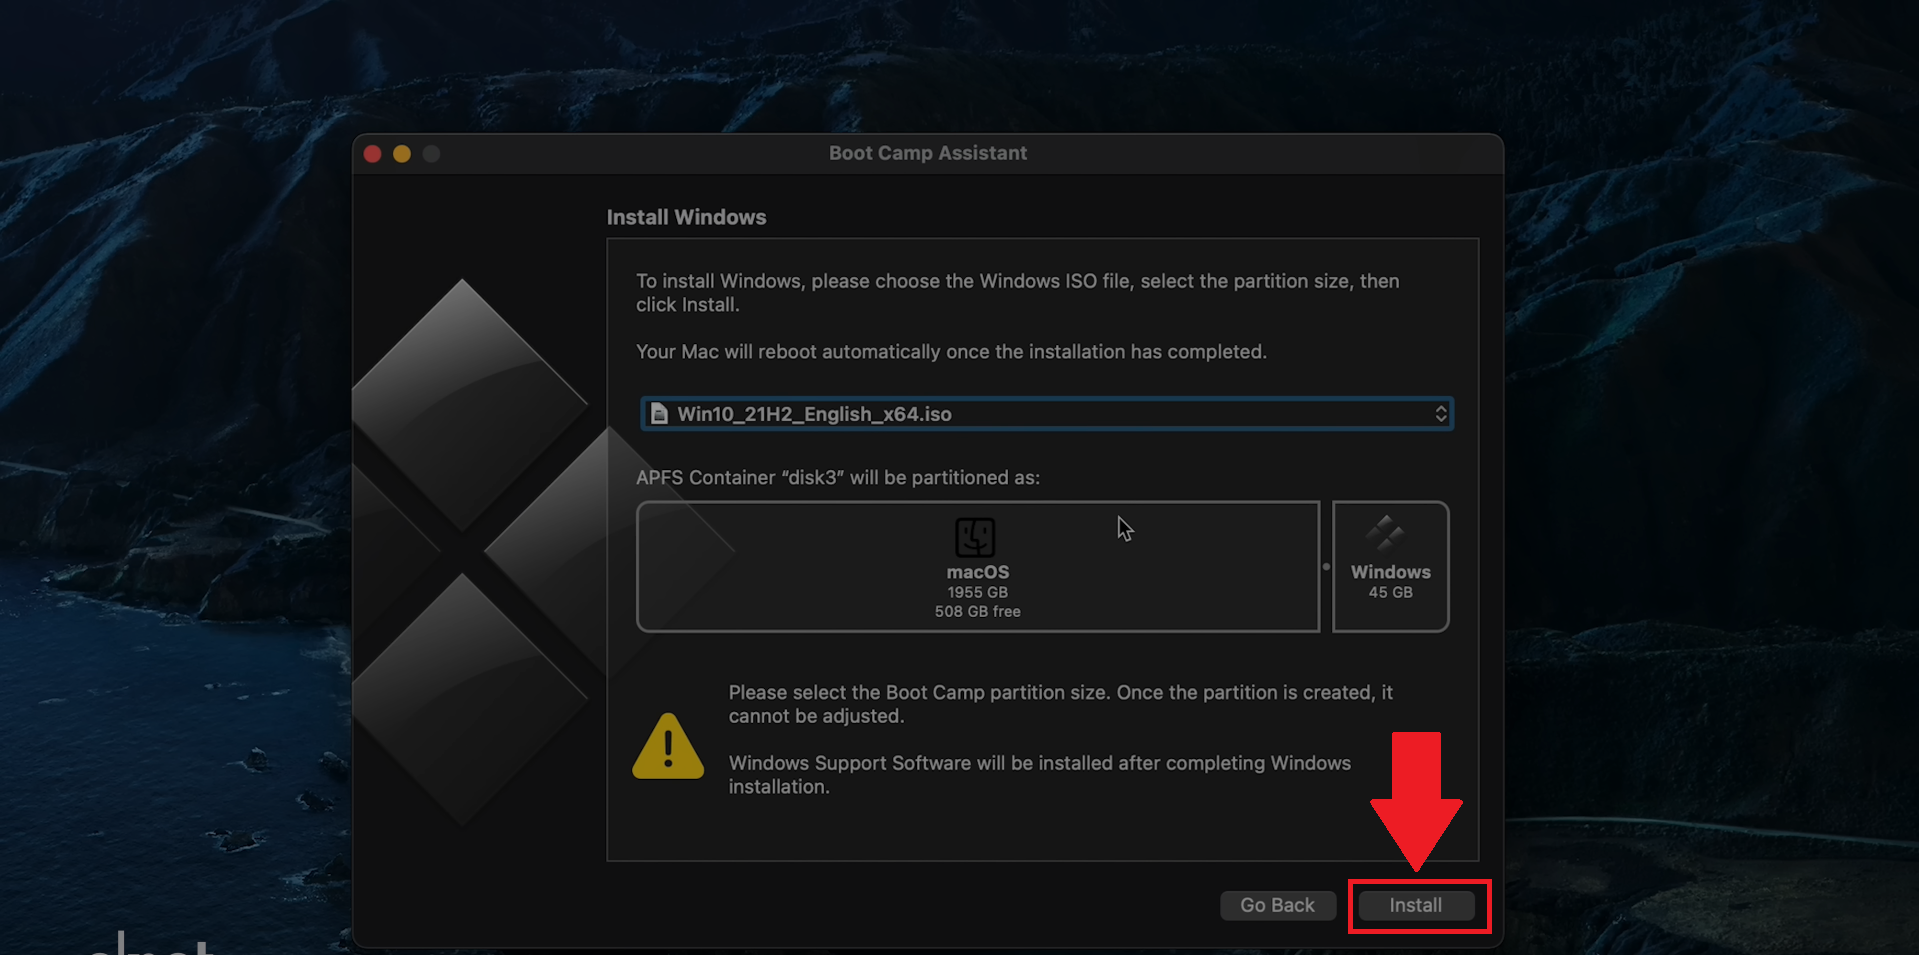The width and height of the screenshot is (1919, 955).
Task: Click the Go Back button
Action: point(1277,905)
